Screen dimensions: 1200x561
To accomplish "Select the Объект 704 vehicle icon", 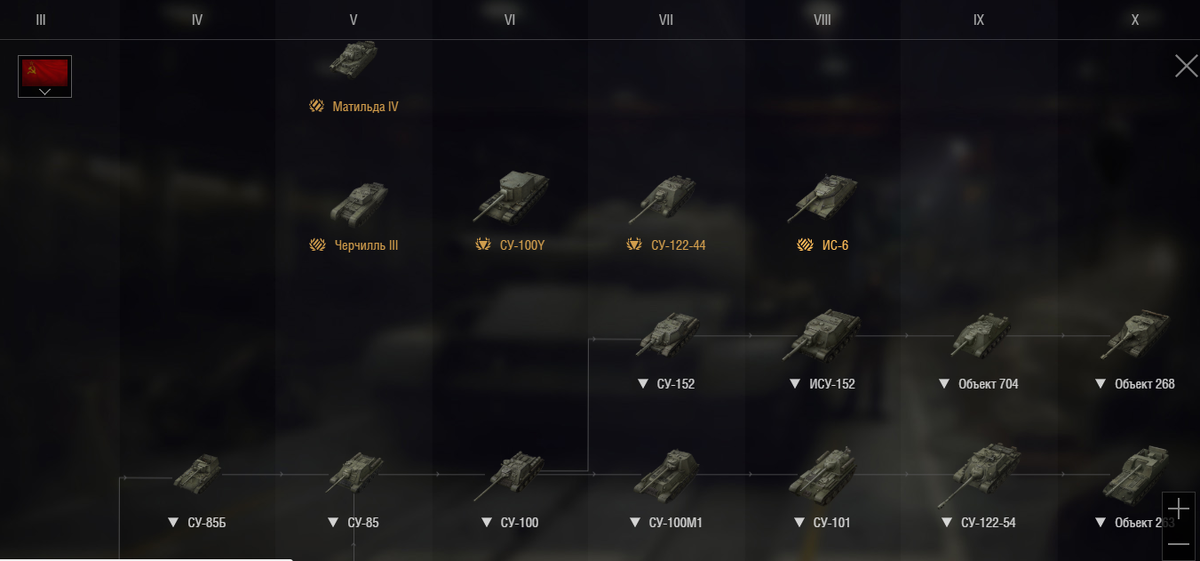I will [979, 336].
